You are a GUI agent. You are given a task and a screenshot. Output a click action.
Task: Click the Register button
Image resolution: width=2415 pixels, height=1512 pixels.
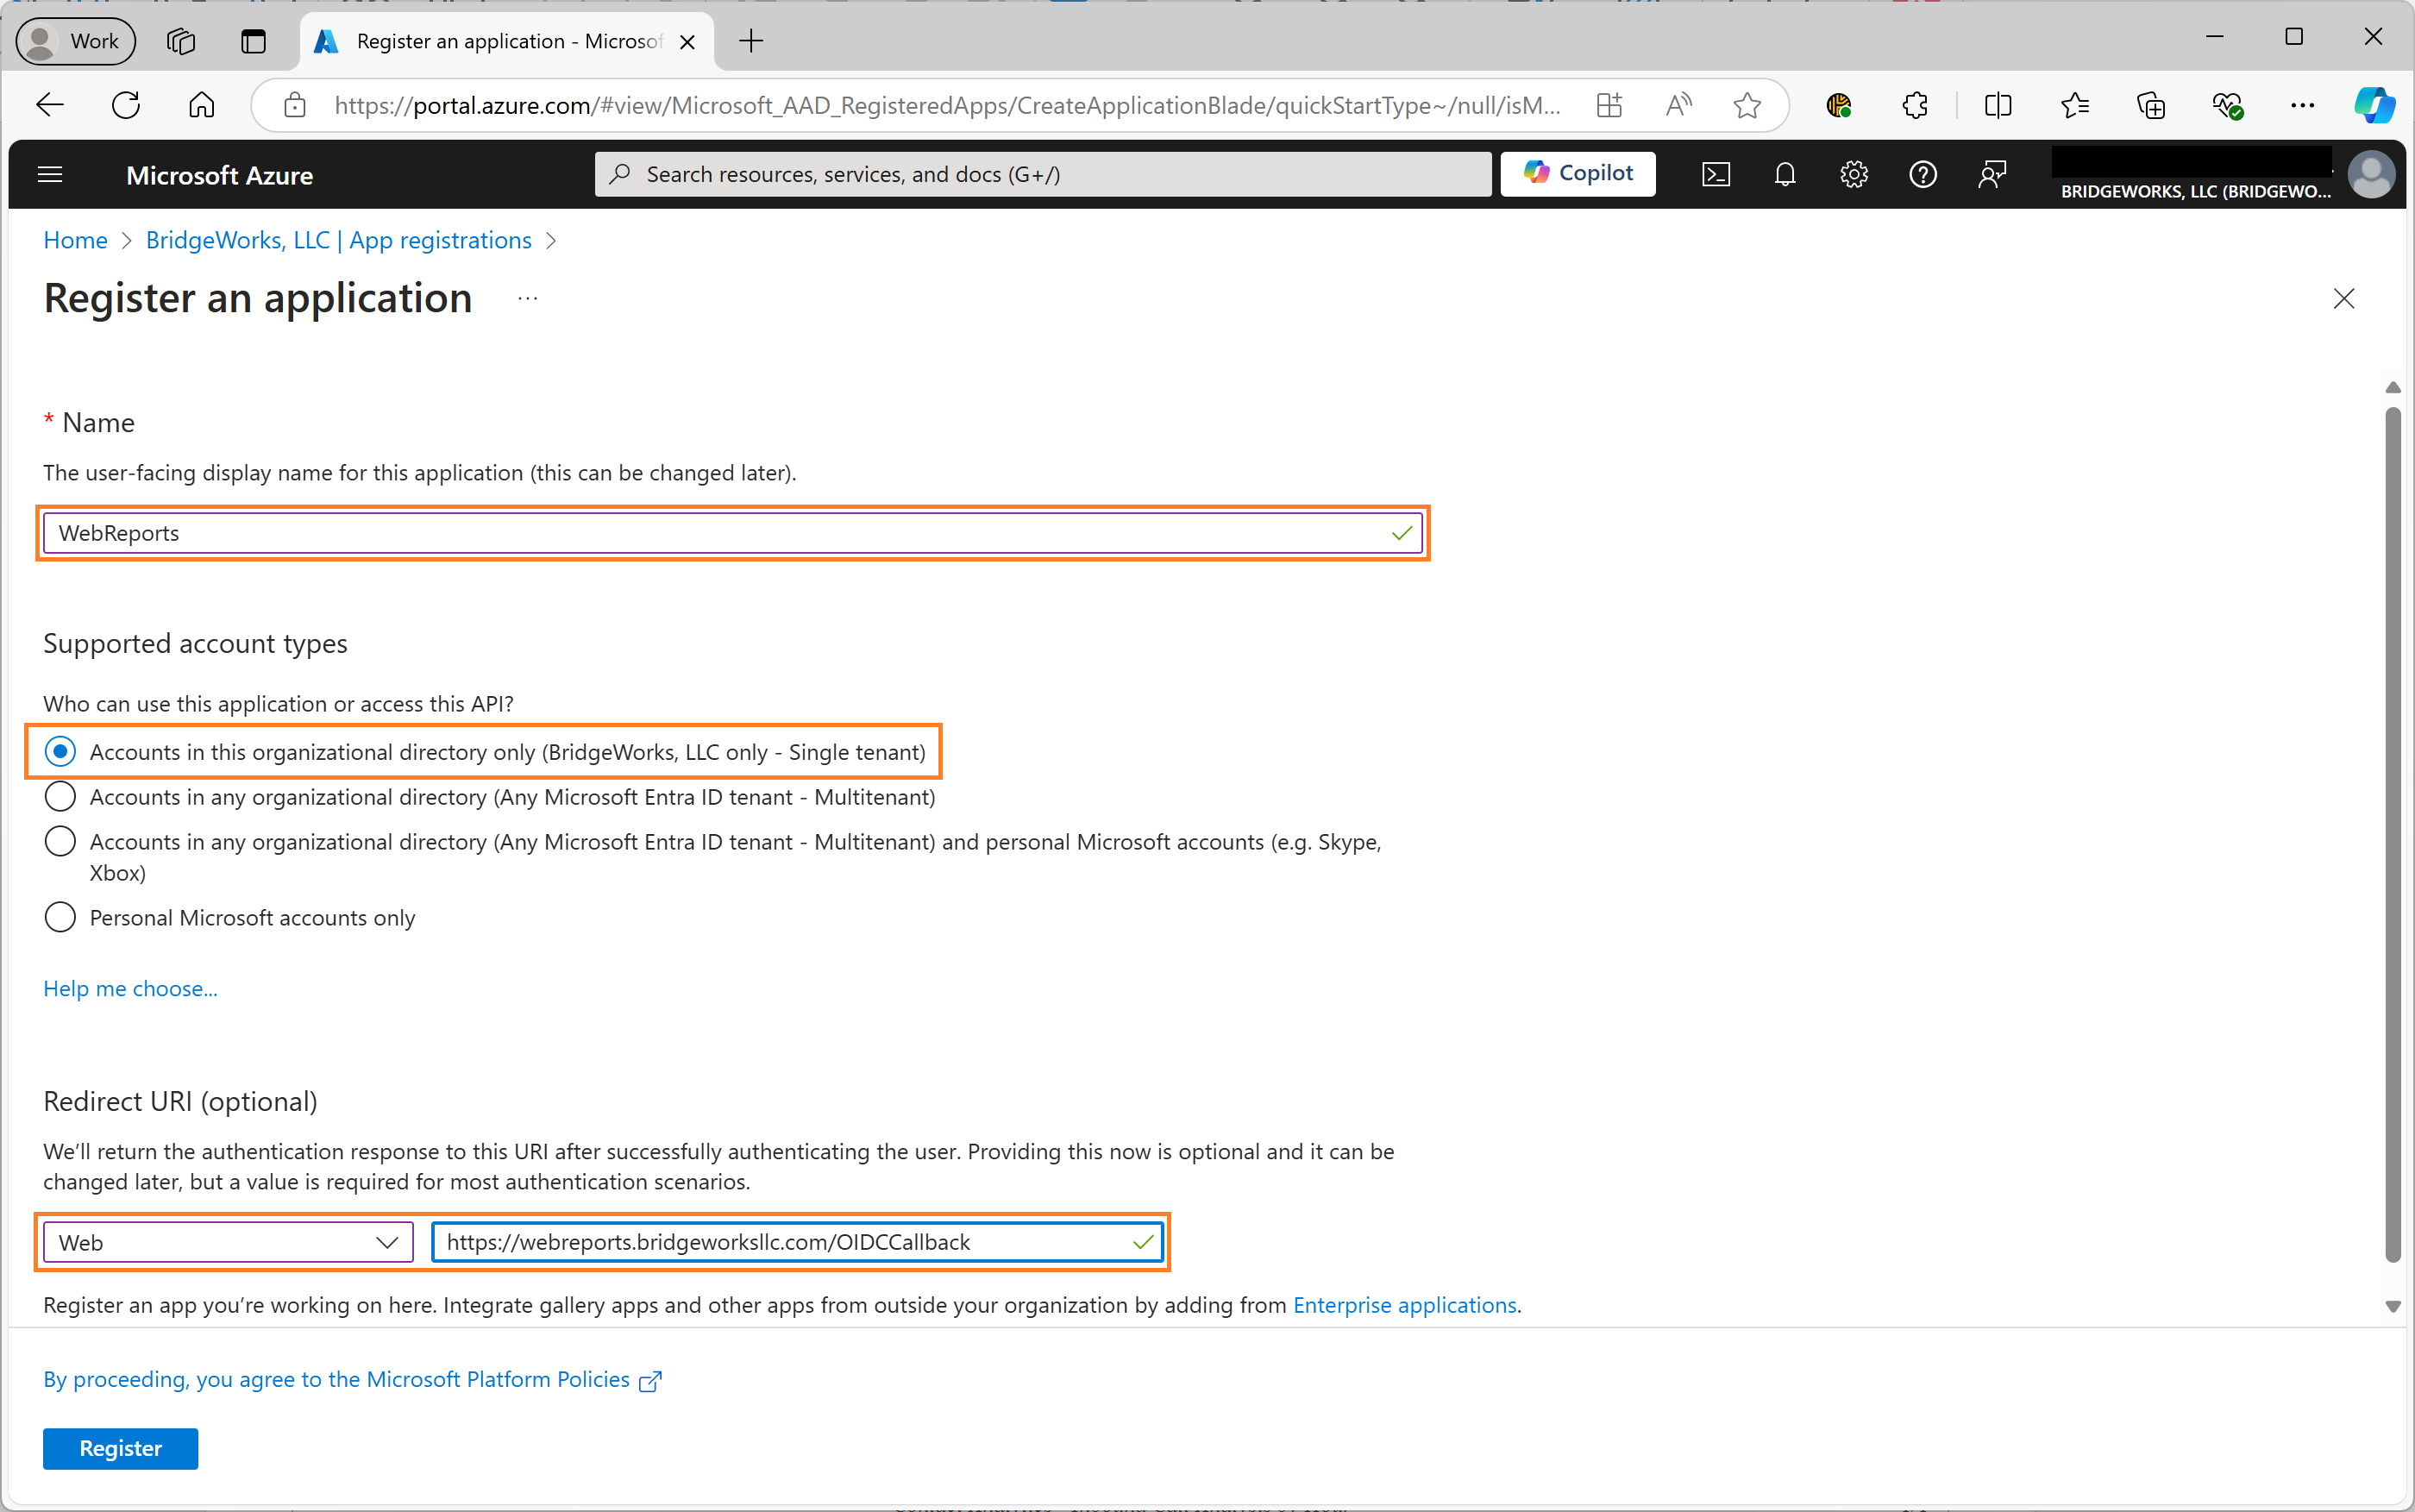[x=120, y=1448]
